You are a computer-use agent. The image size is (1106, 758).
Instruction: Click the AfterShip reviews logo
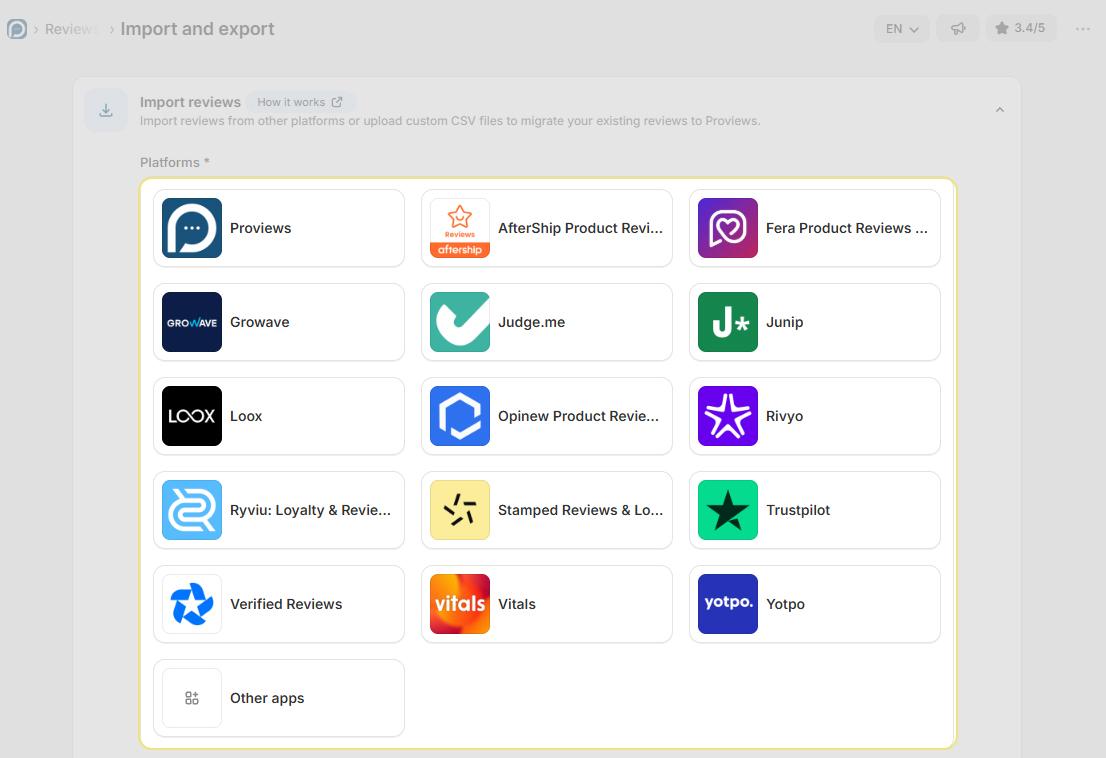click(x=460, y=228)
